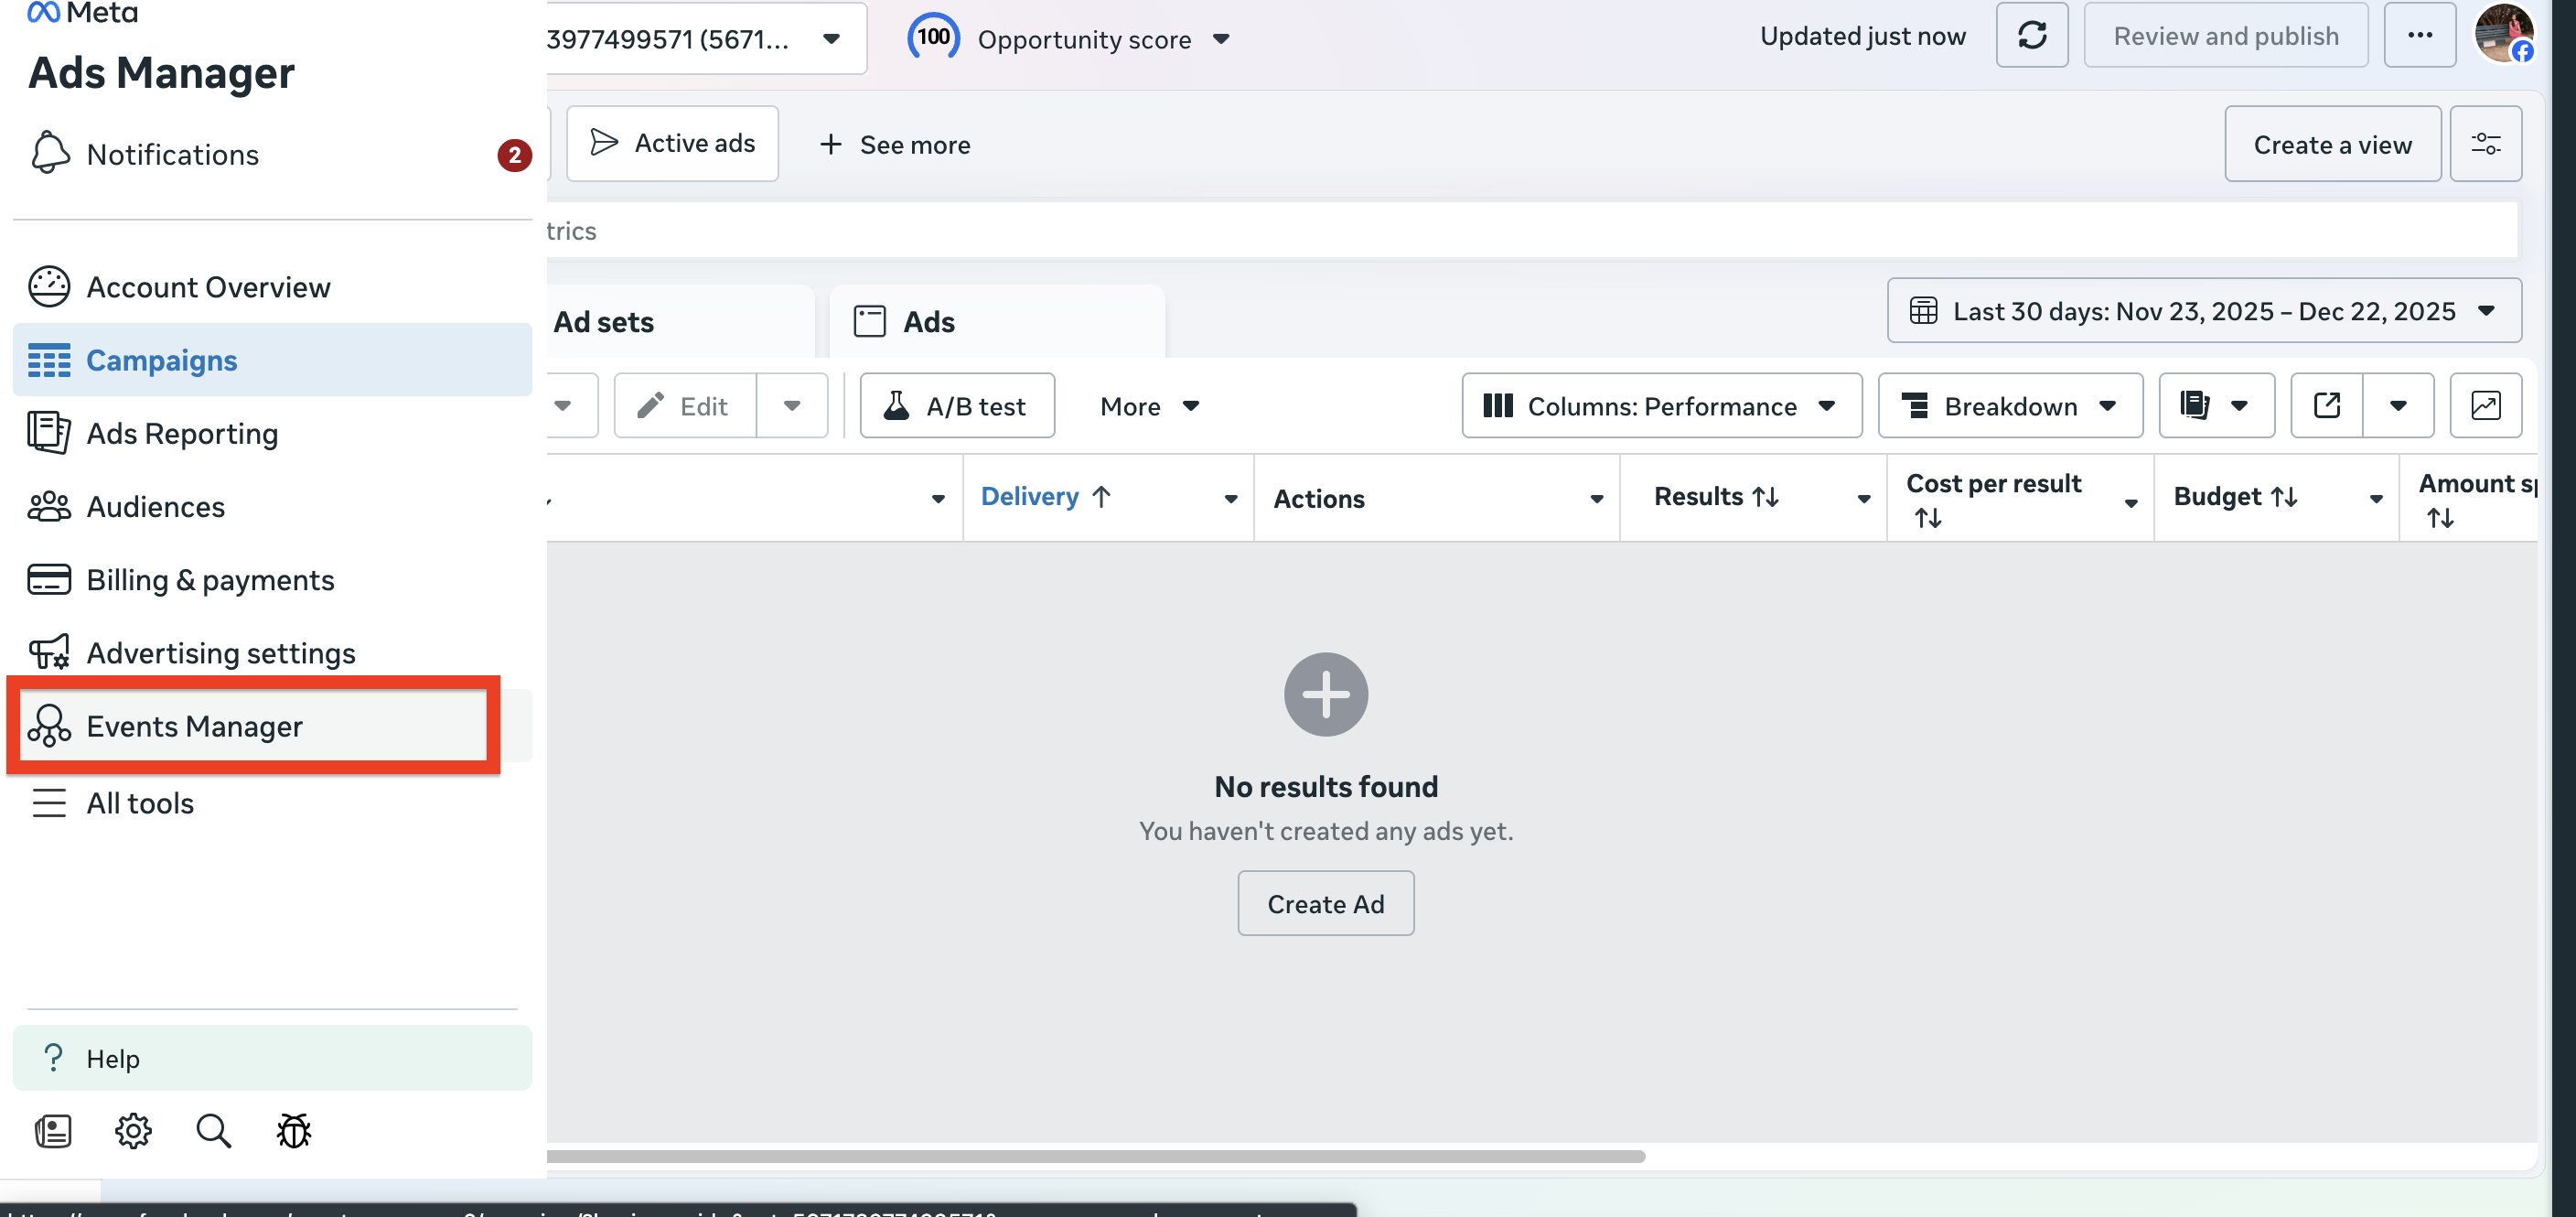Open the news feed icon in sidebar
The width and height of the screenshot is (2576, 1217).
click(52, 1131)
